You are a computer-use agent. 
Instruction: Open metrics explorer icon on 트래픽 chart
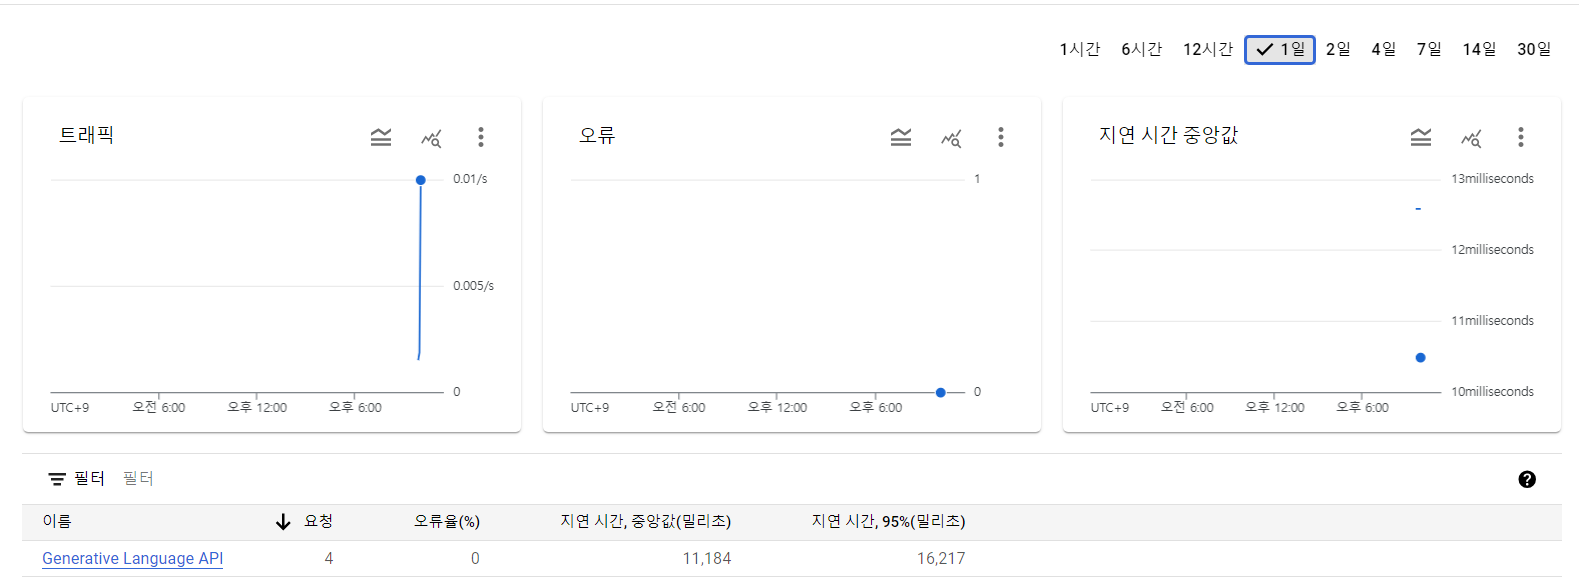(431, 138)
